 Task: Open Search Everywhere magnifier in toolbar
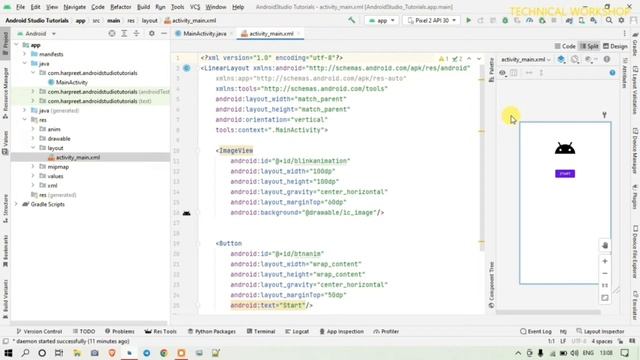(609, 20)
